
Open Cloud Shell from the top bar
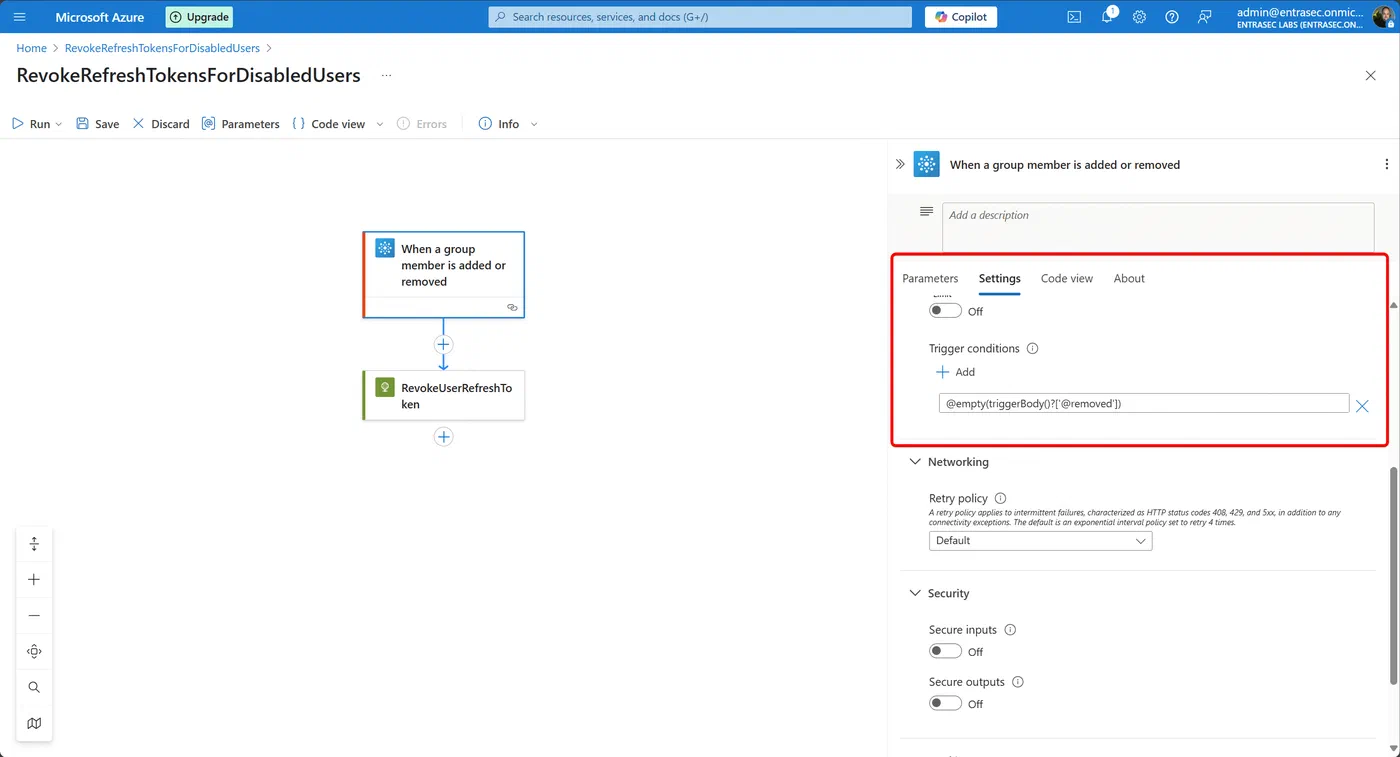(x=1074, y=17)
